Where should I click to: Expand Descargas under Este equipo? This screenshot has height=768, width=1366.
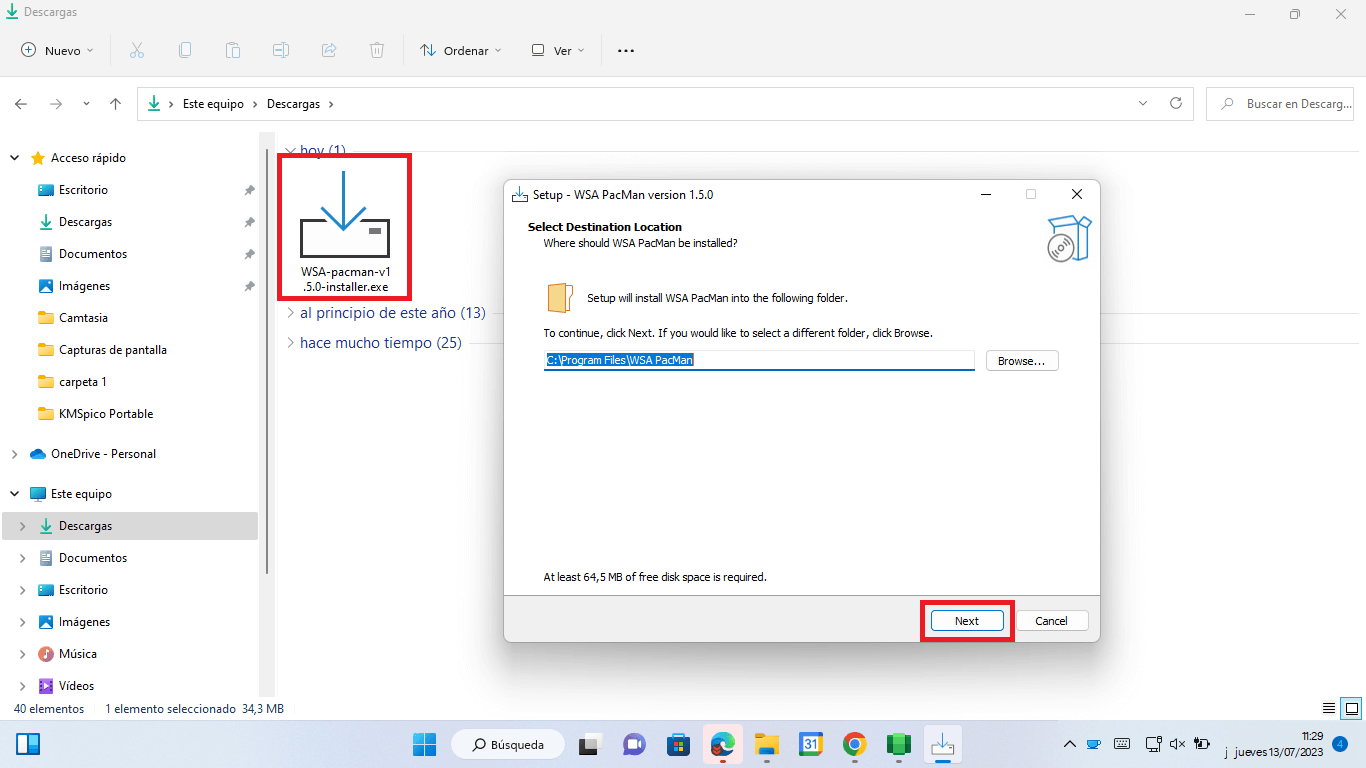[x=23, y=526]
